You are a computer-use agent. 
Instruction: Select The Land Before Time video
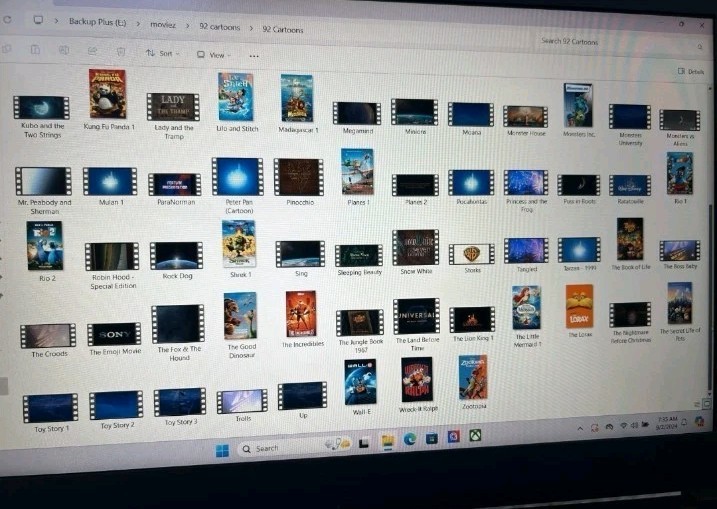(417, 316)
